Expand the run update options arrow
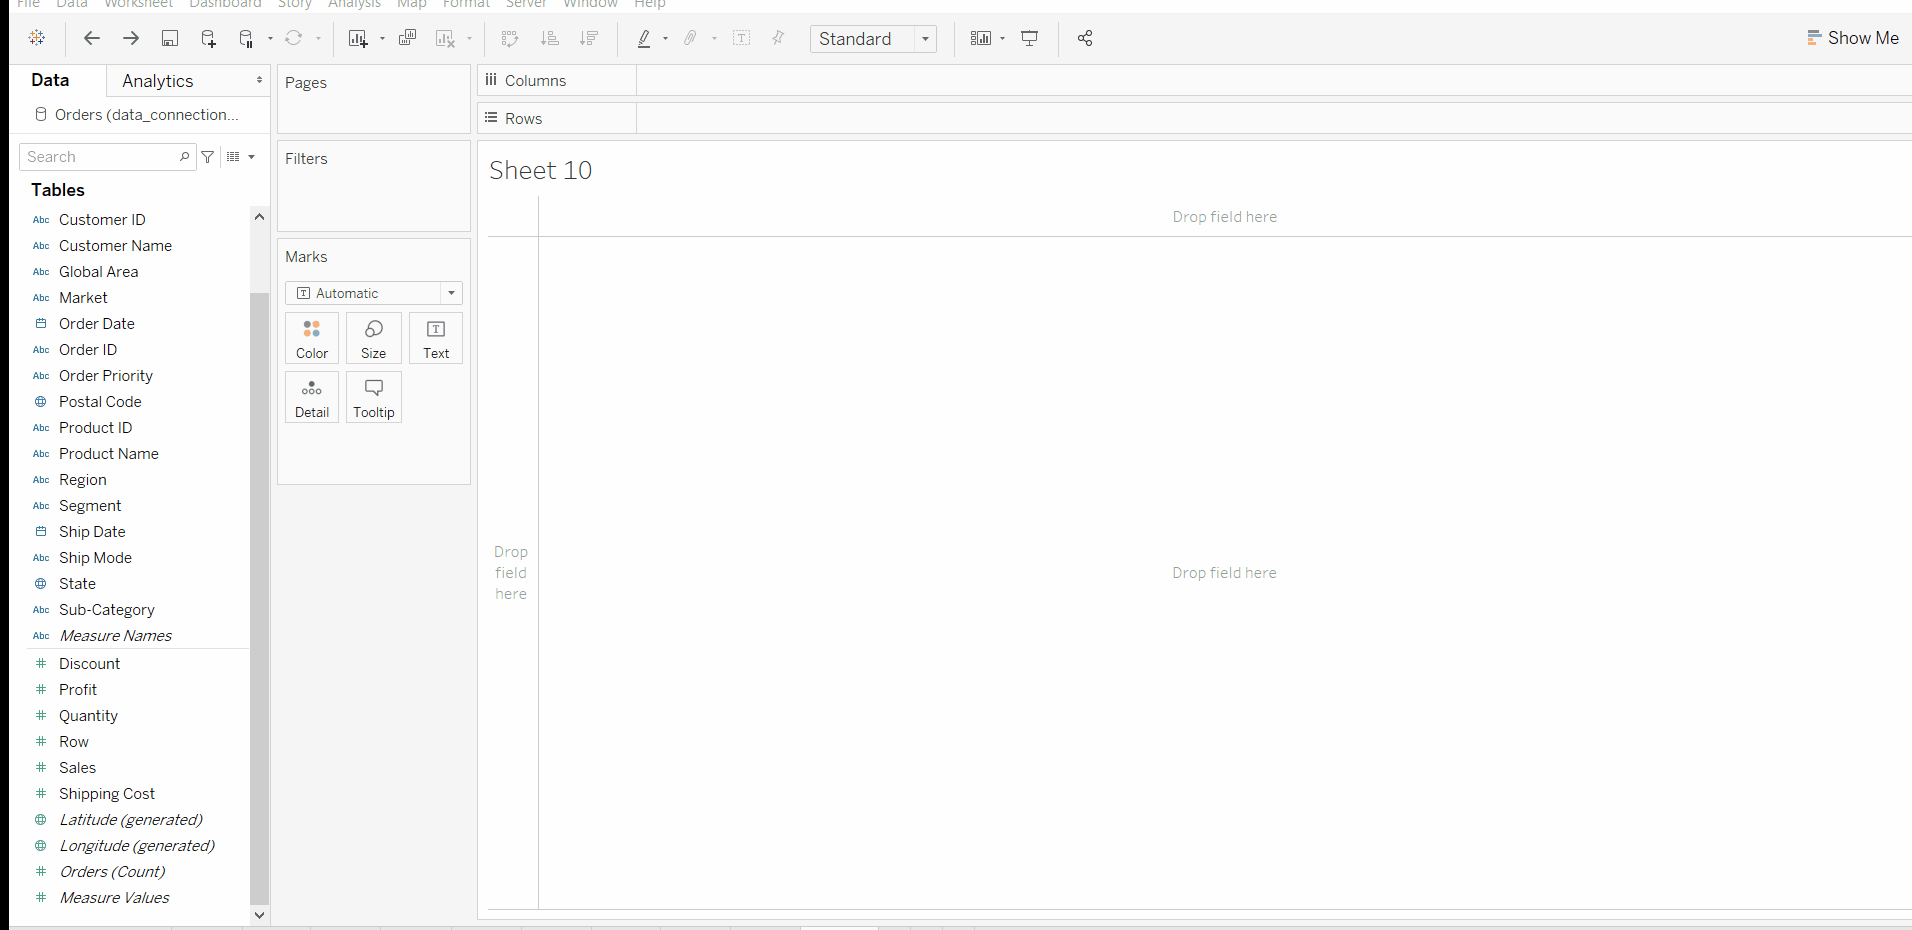Image resolution: width=1912 pixels, height=930 pixels. [318, 39]
